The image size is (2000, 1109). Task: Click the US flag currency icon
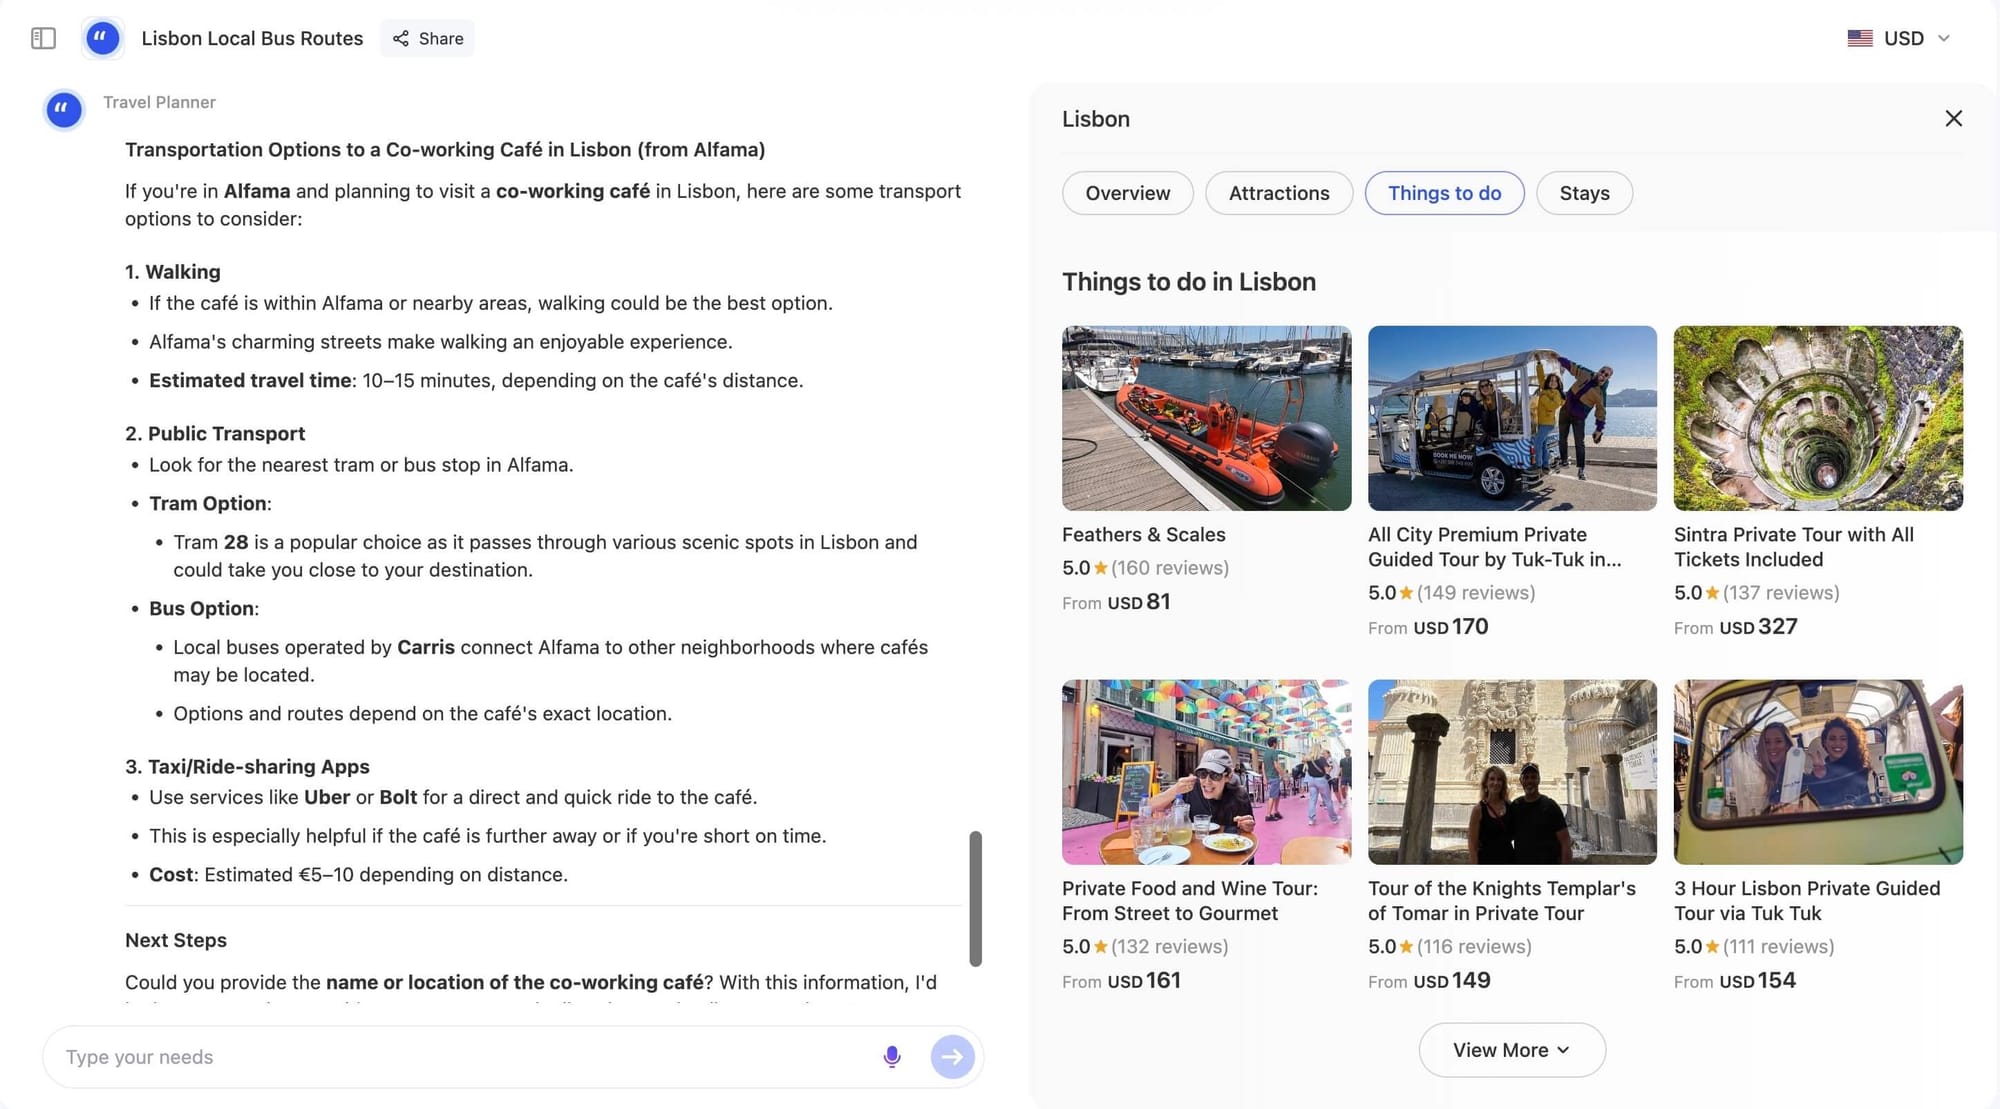tap(1860, 38)
